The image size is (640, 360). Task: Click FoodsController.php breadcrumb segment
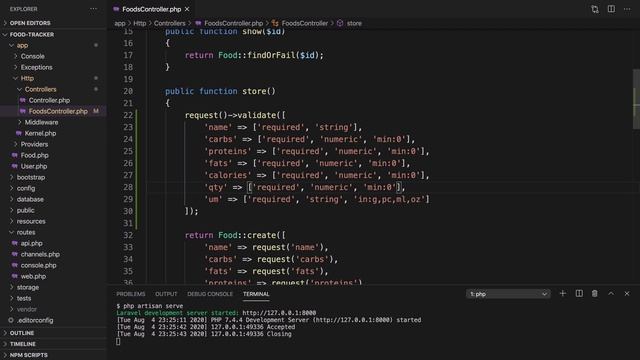pyautogui.click(x=233, y=24)
